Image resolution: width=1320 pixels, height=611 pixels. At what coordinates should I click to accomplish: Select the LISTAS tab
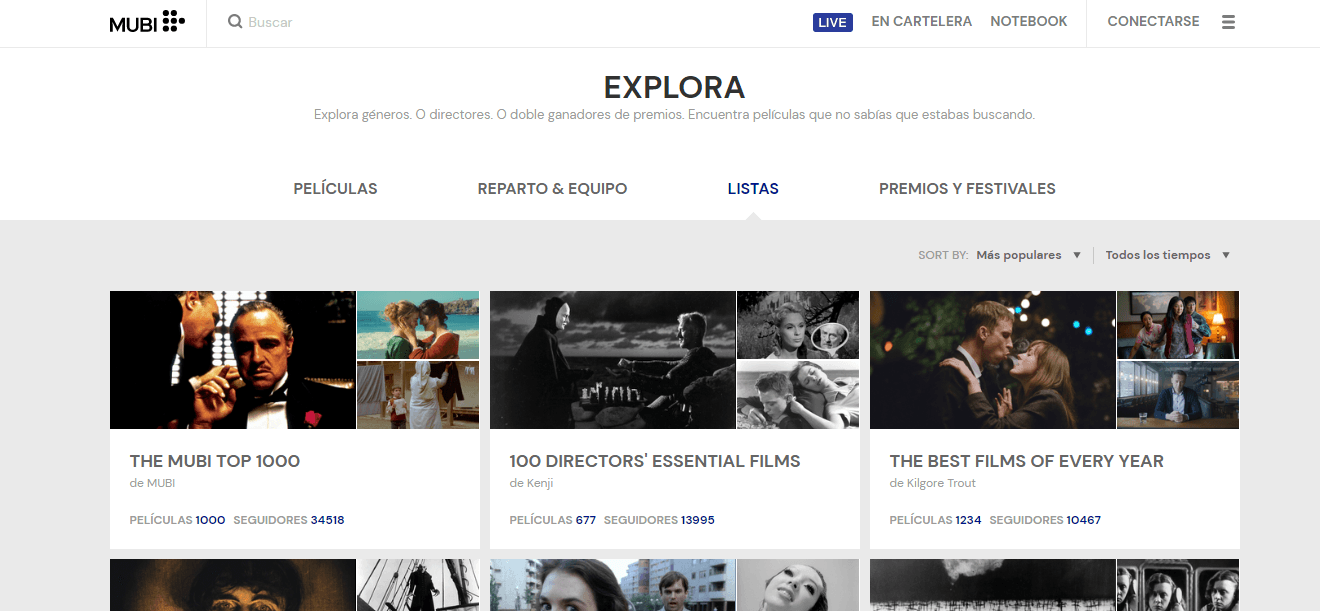753,188
